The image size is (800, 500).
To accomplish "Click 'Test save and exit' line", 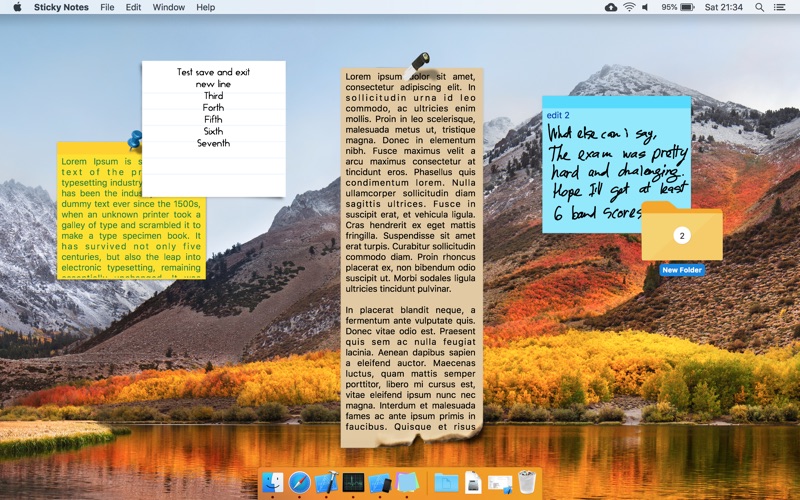I will click(213, 72).
